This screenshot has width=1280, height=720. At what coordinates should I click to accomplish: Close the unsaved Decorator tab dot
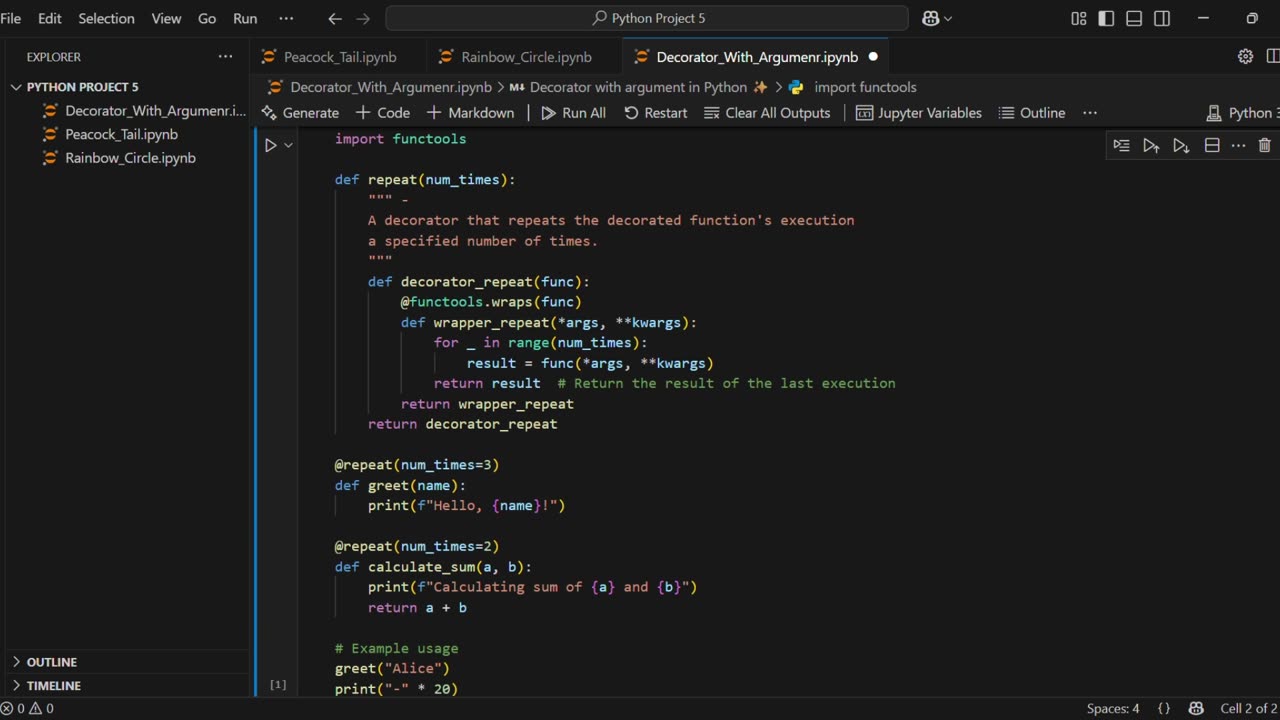point(872,57)
